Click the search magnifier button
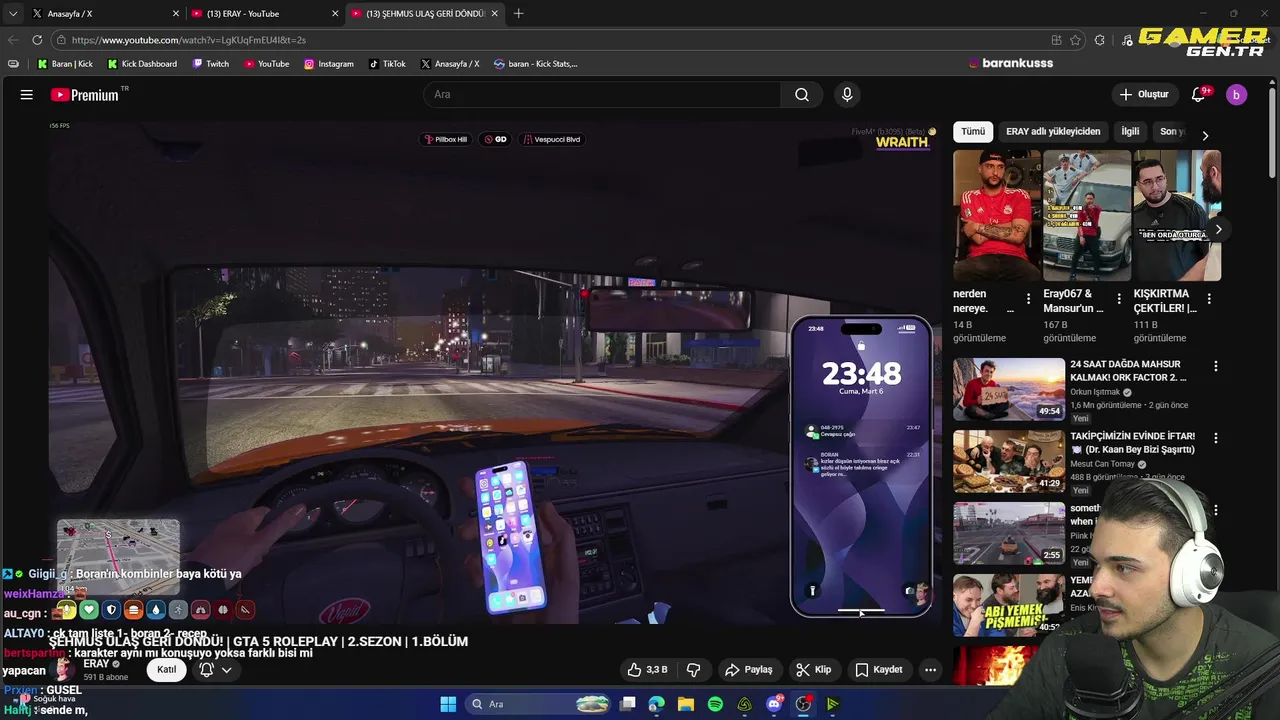Screen dimensions: 1280x720 (x=802, y=95)
